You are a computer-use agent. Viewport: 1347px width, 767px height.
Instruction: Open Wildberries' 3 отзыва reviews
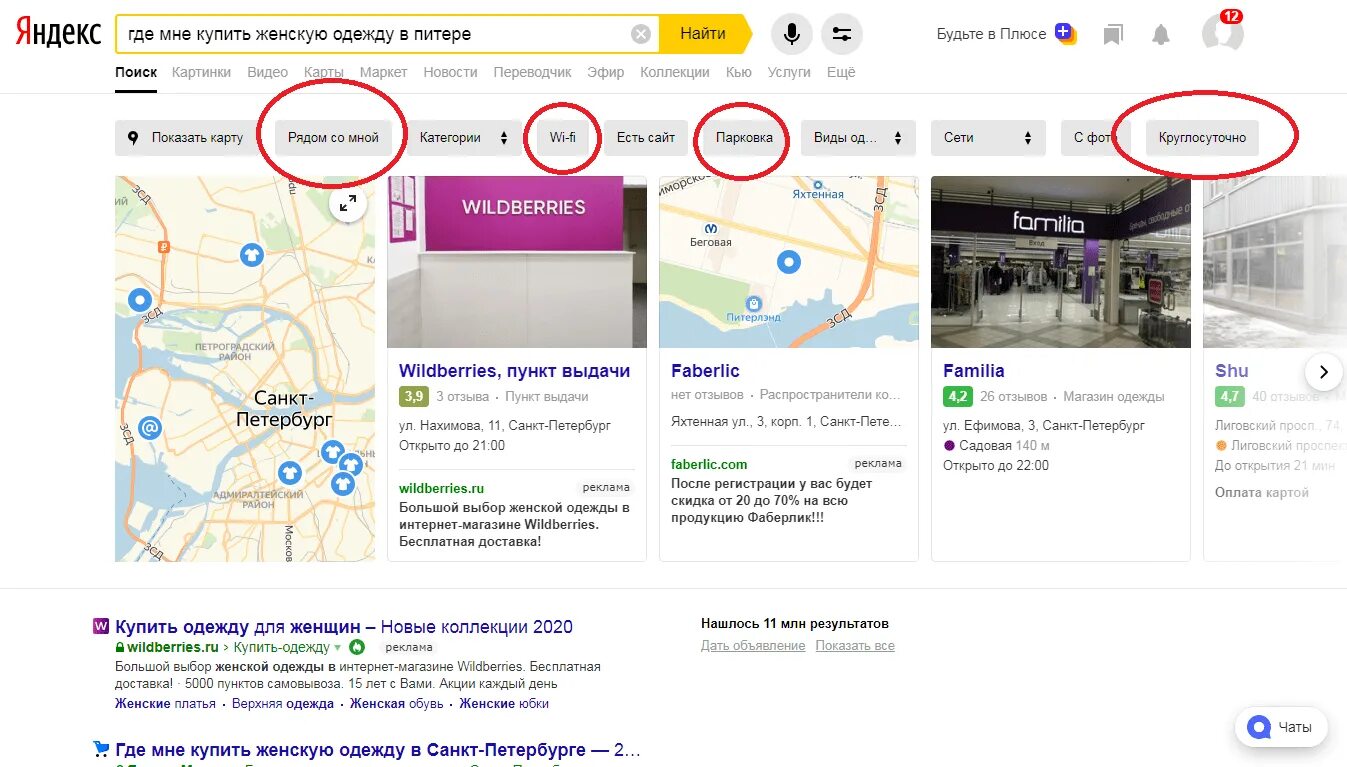tap(465, 397)
